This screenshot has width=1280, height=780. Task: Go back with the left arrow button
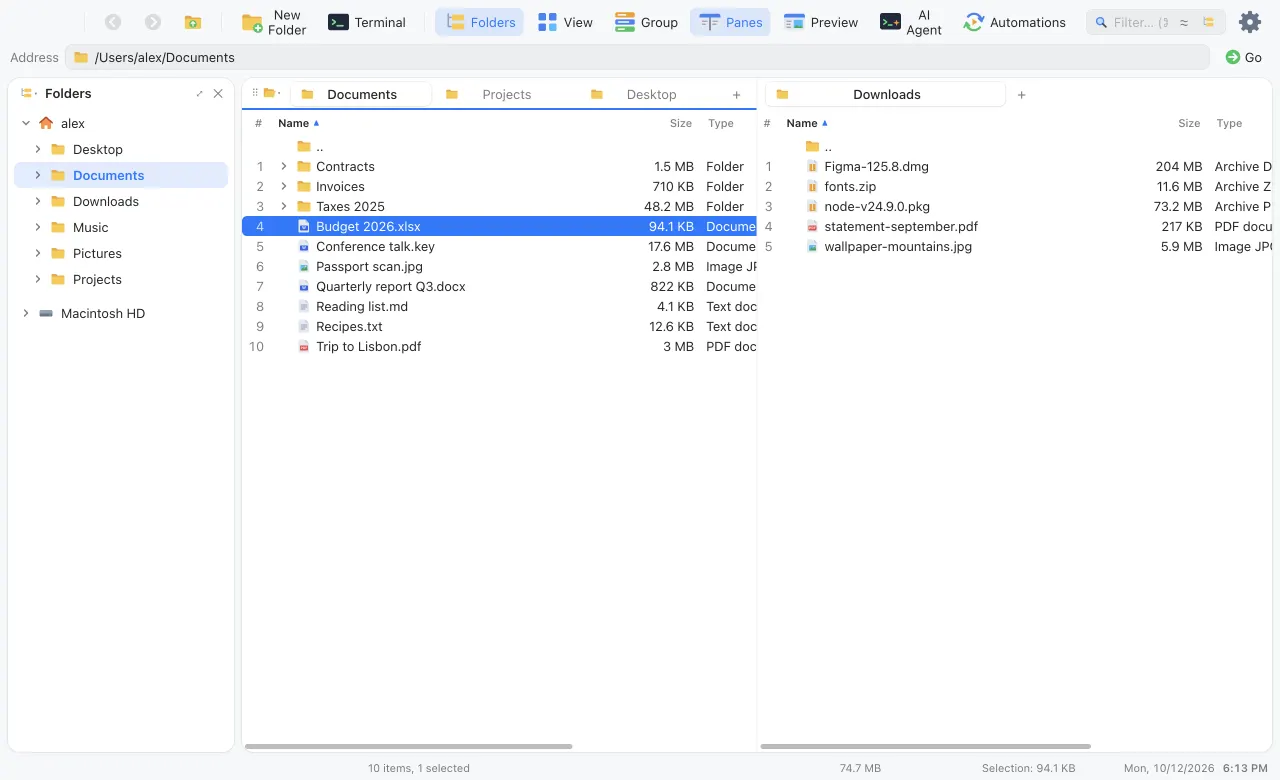click(x=113, y=22)
